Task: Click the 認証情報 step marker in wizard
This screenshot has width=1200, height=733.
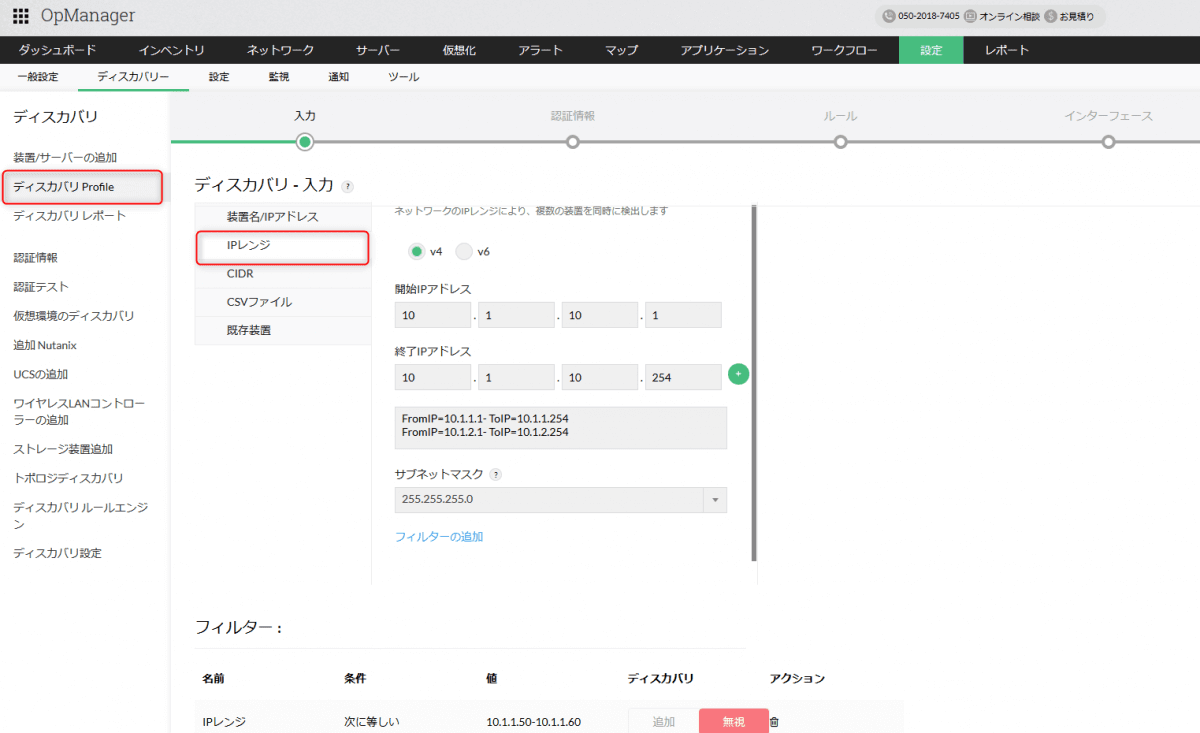Action: [x=573, y=142]
